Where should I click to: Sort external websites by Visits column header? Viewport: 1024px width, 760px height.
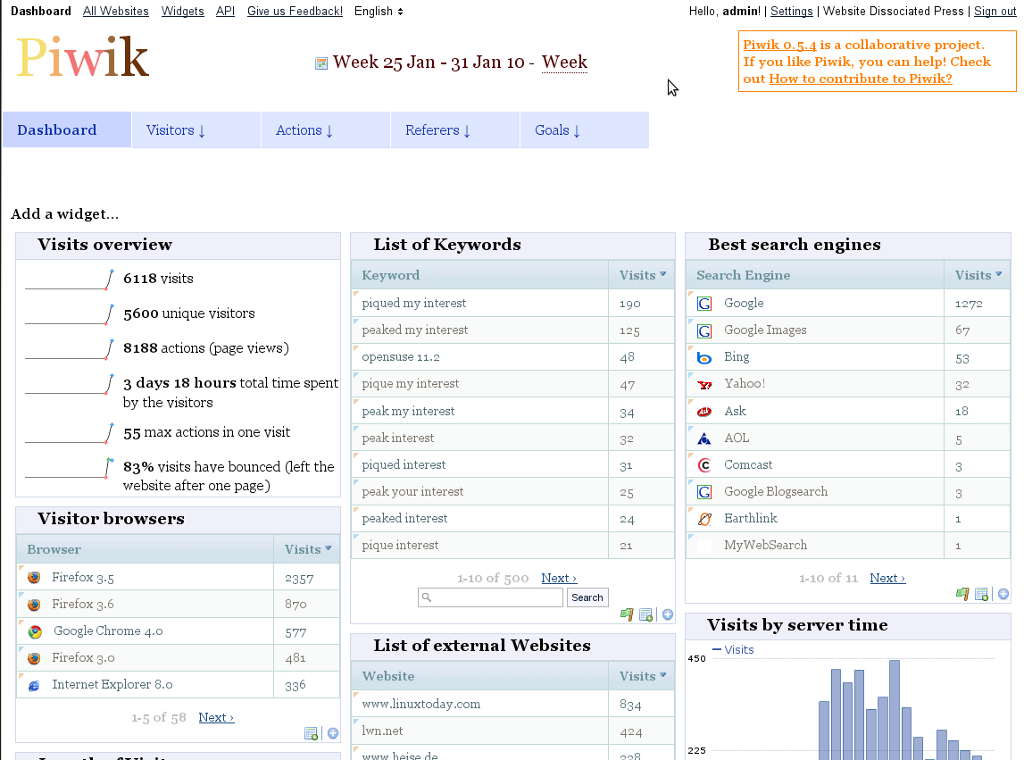(642, 676)
